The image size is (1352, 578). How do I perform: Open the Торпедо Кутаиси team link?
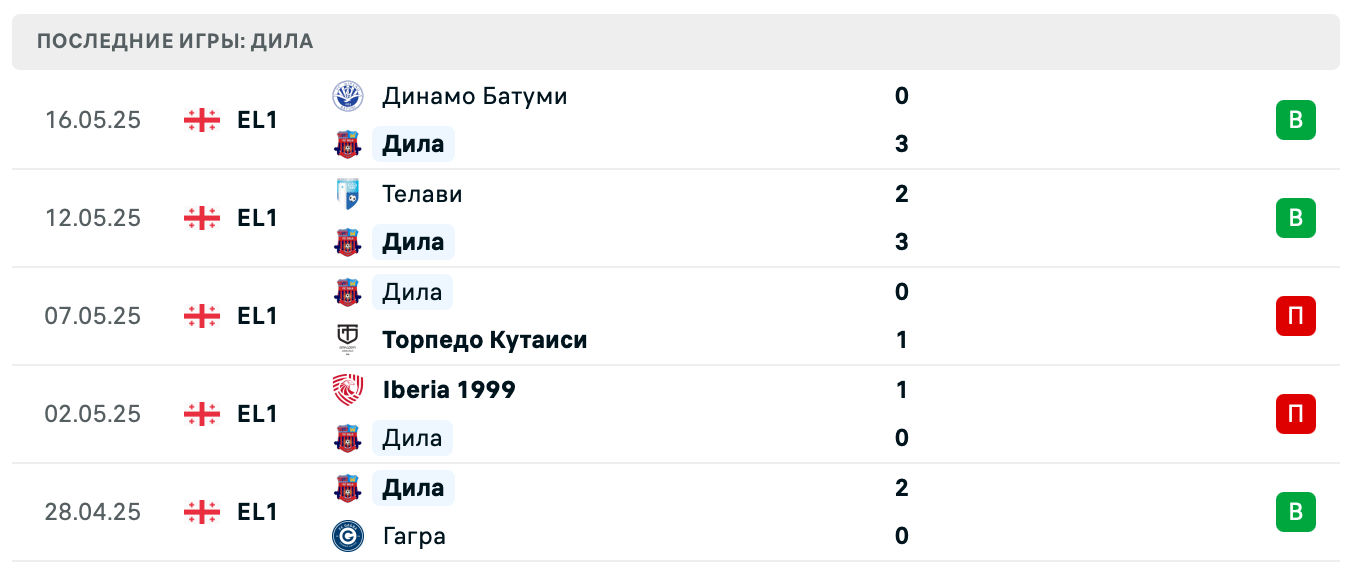tap(484, 340)
